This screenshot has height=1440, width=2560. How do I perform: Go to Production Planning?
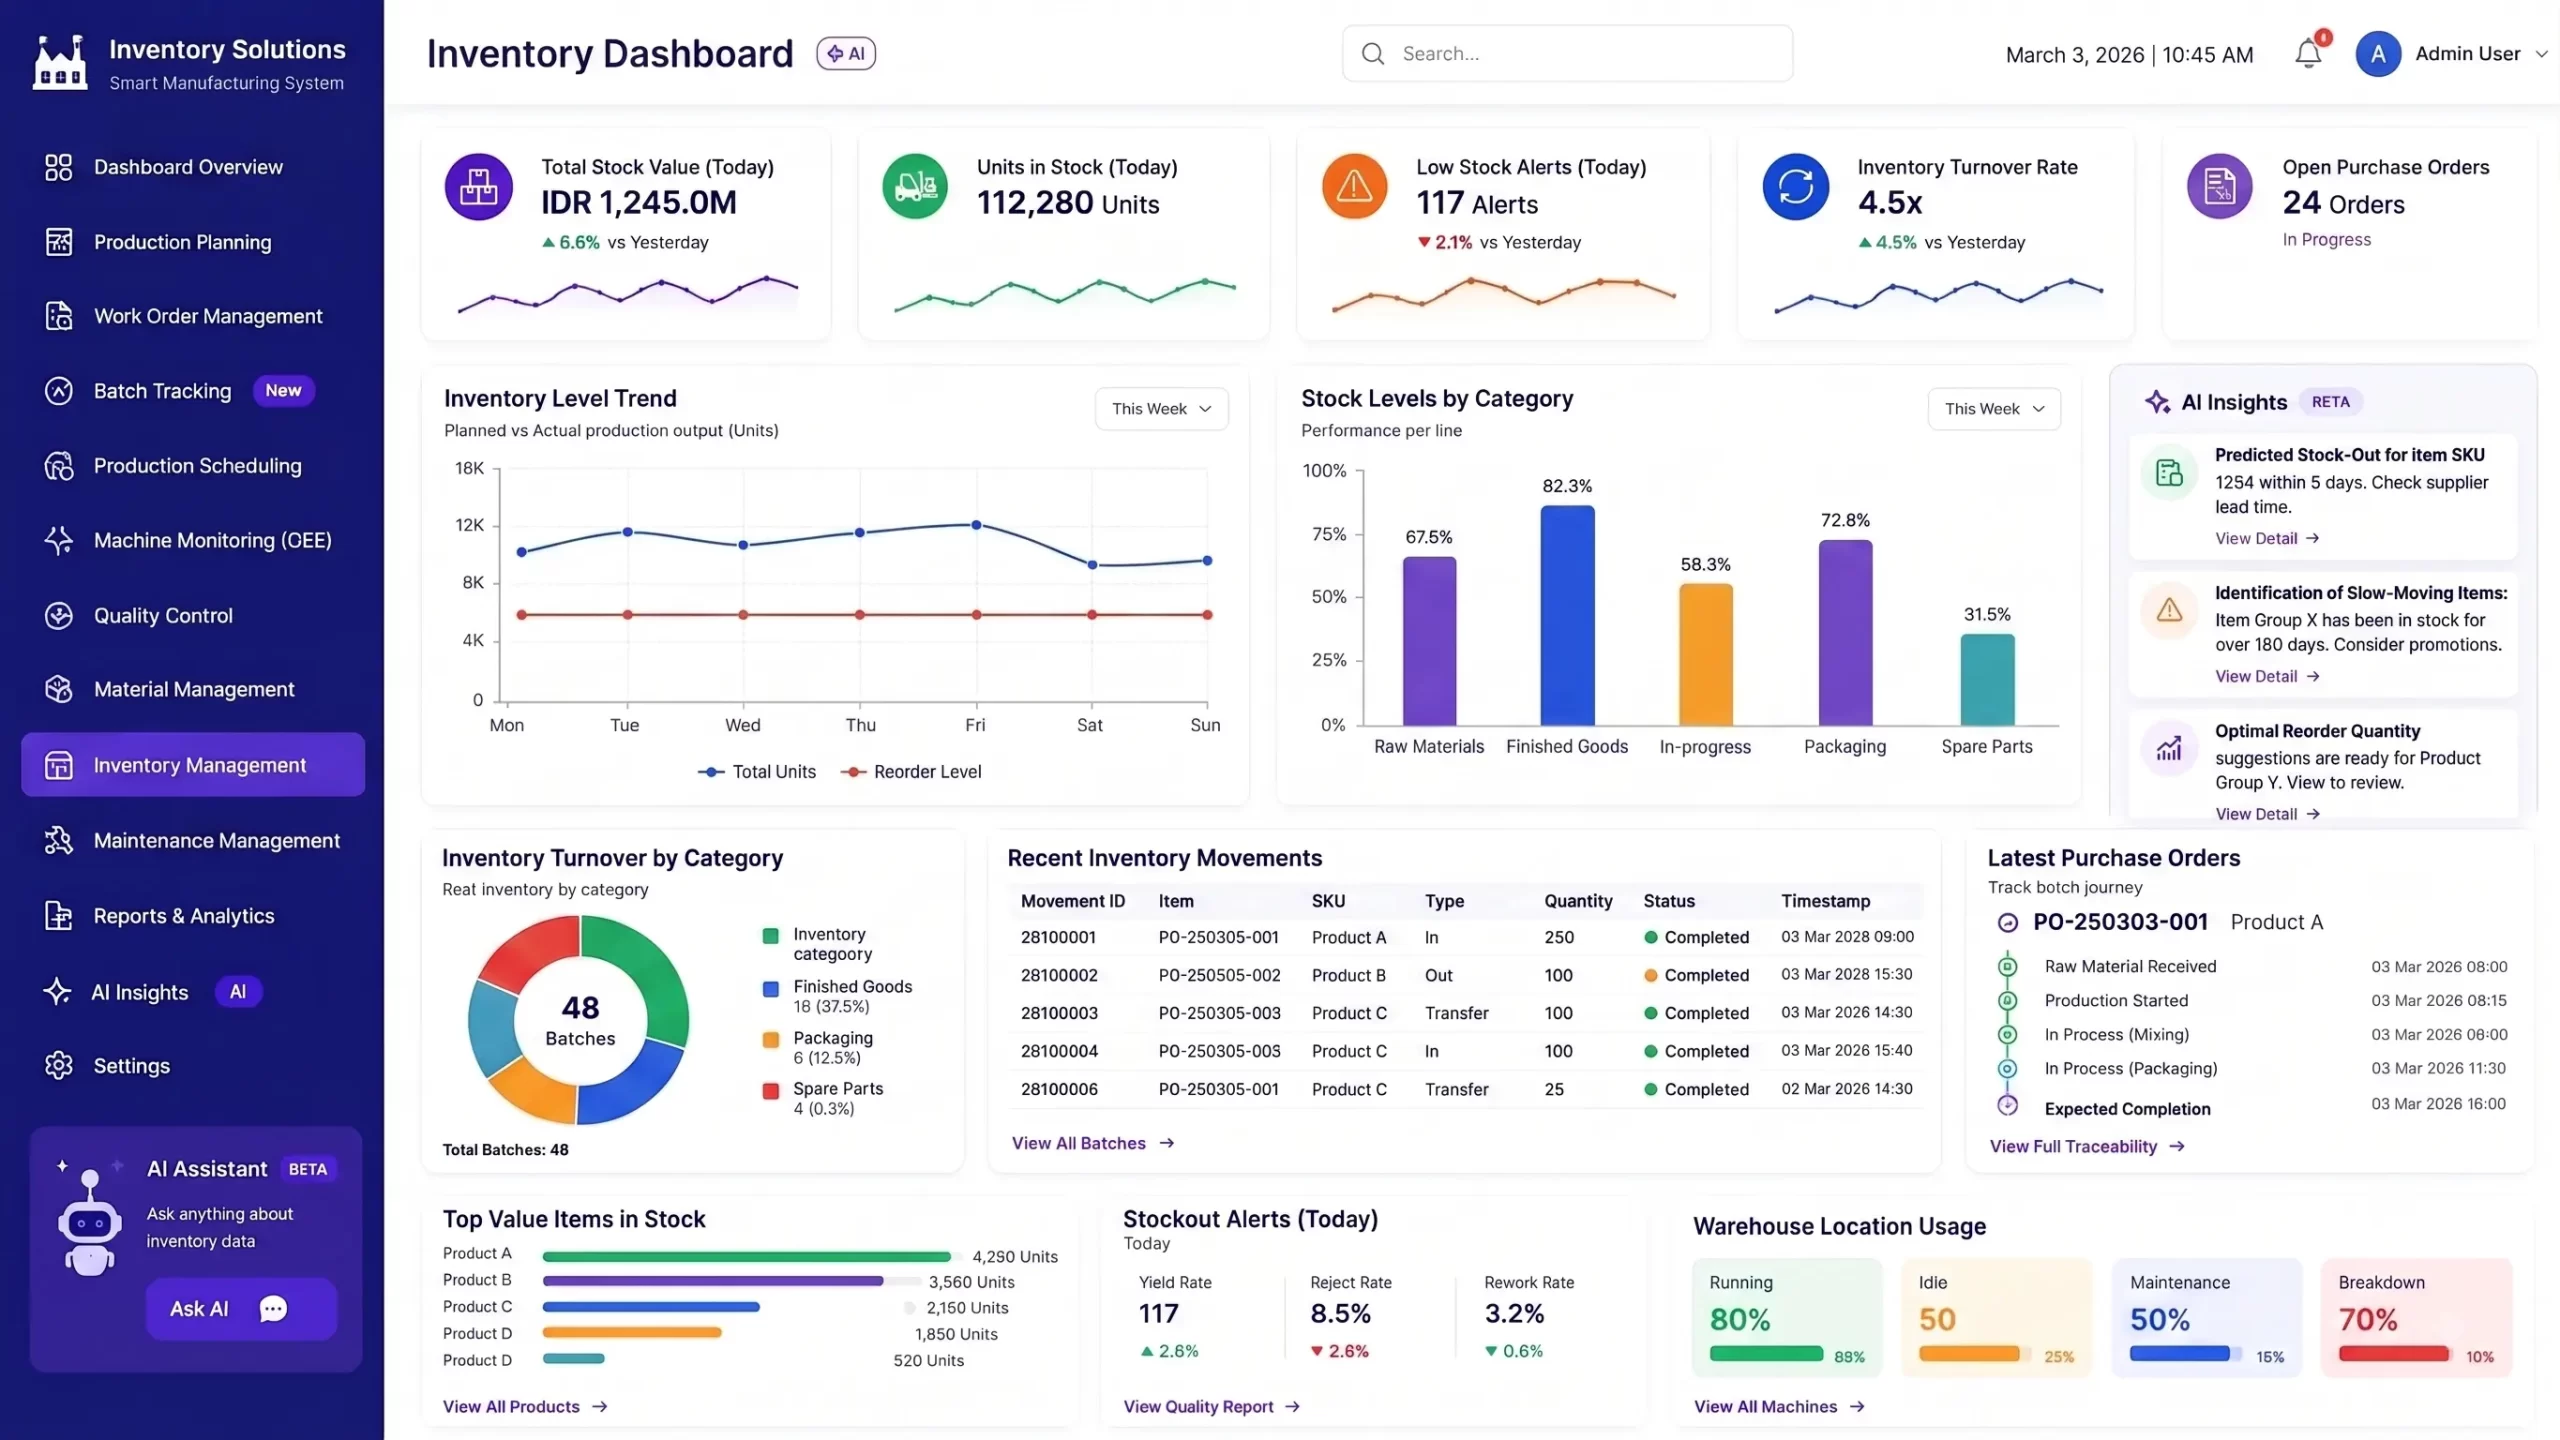(193, 242)
